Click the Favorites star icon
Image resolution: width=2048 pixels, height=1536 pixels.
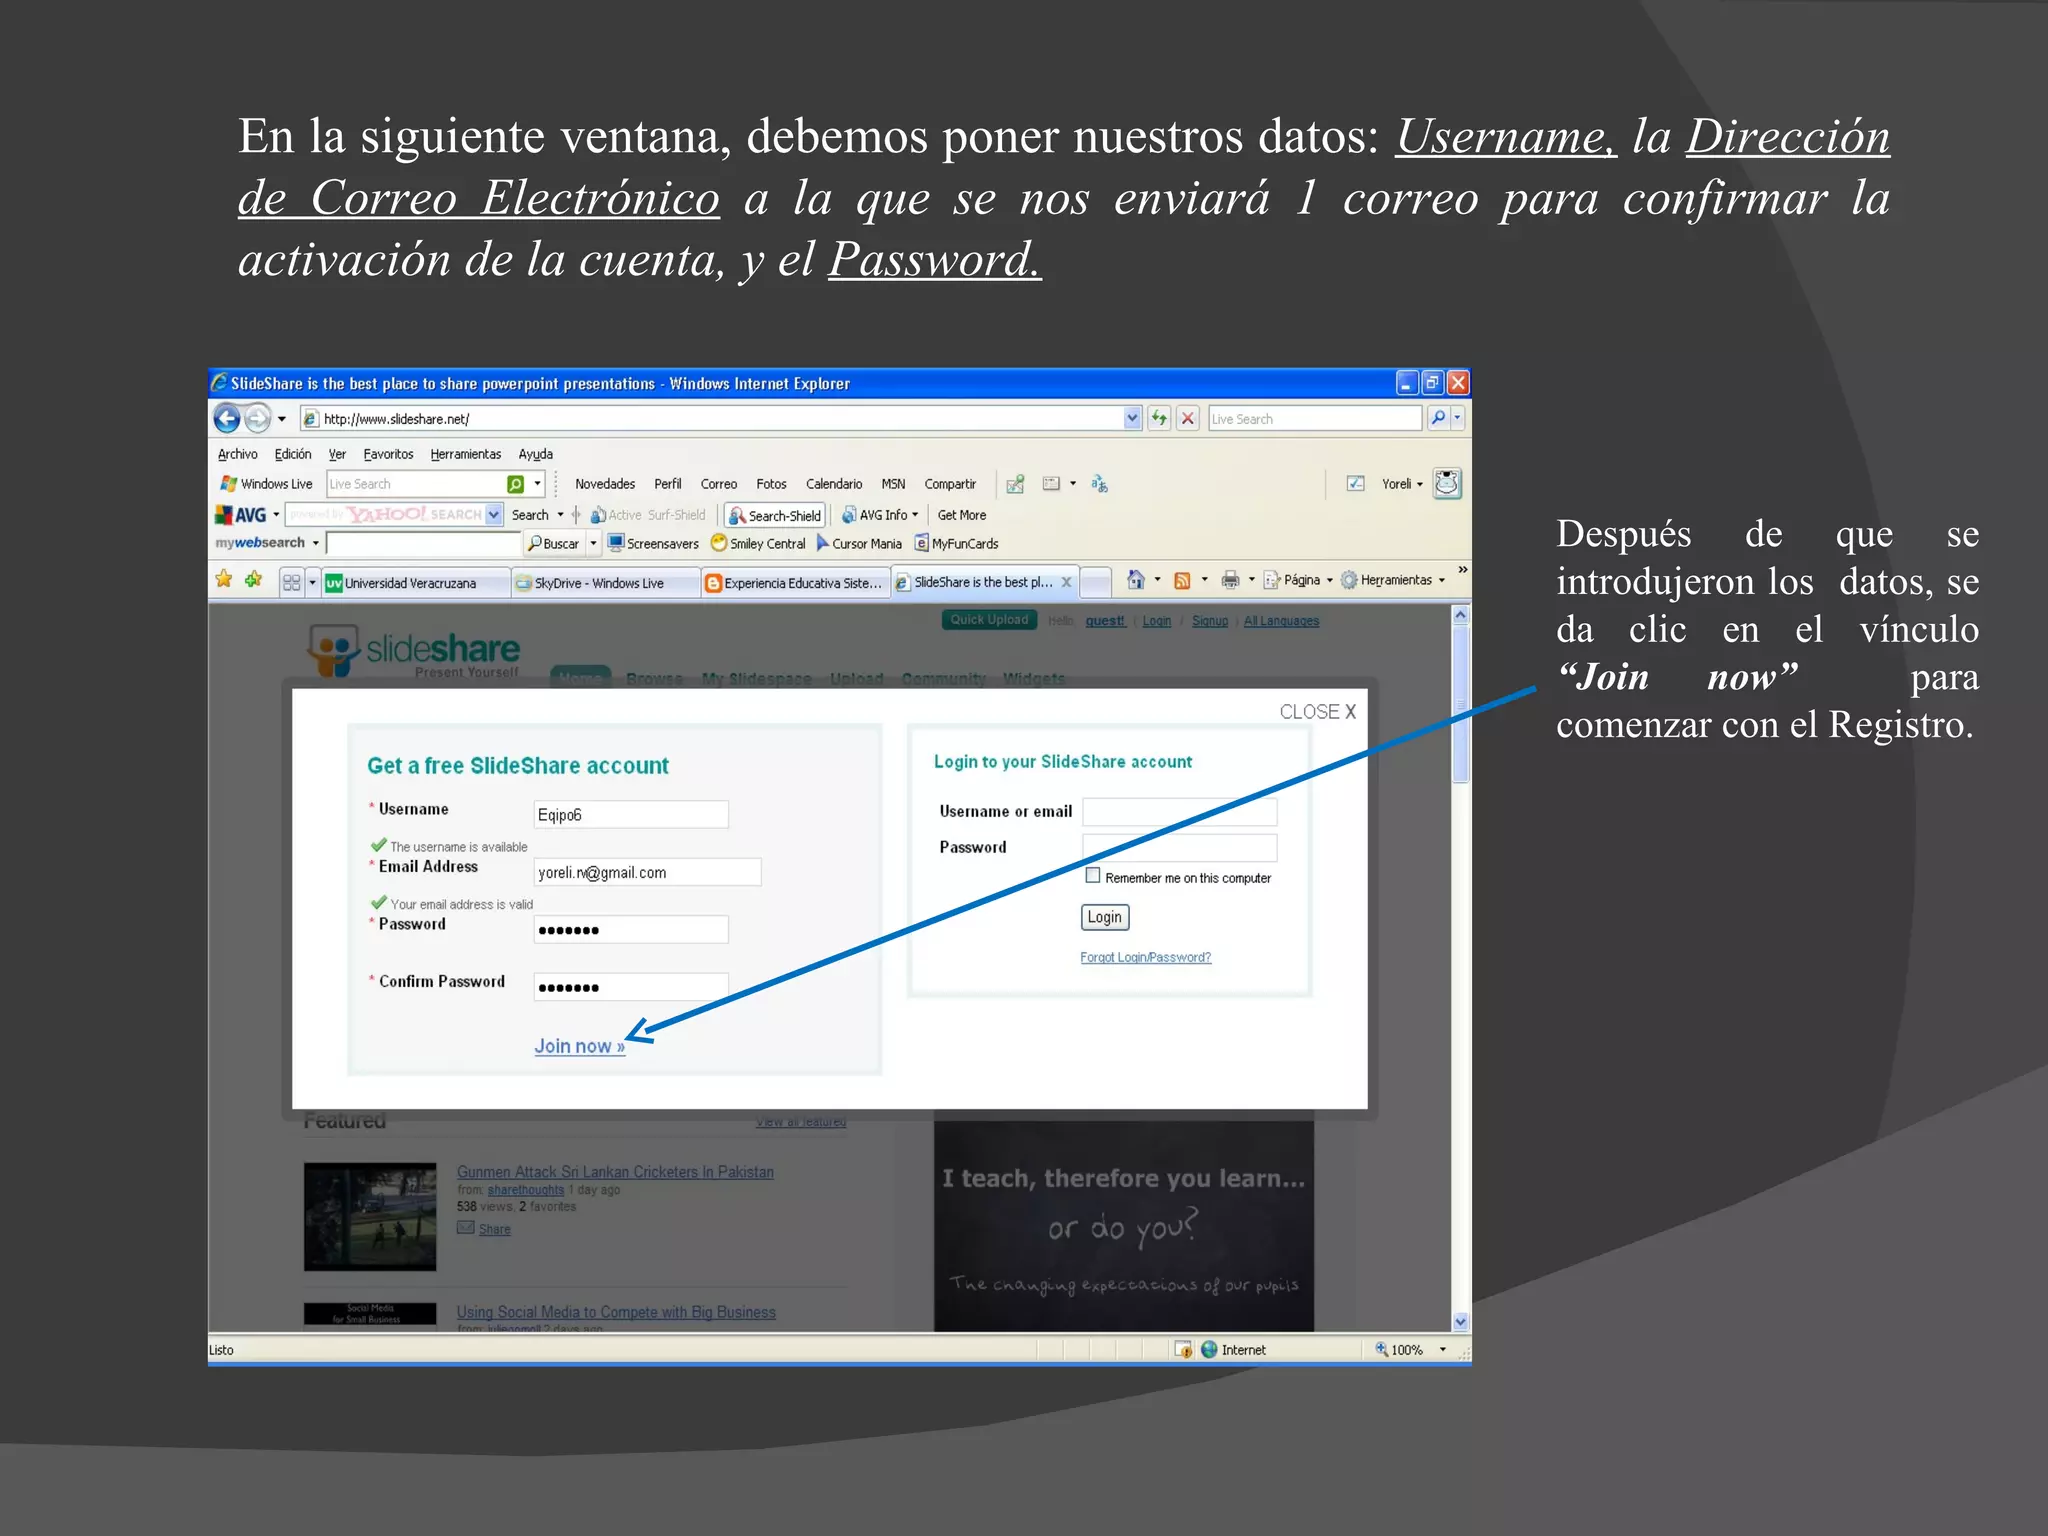224,579
